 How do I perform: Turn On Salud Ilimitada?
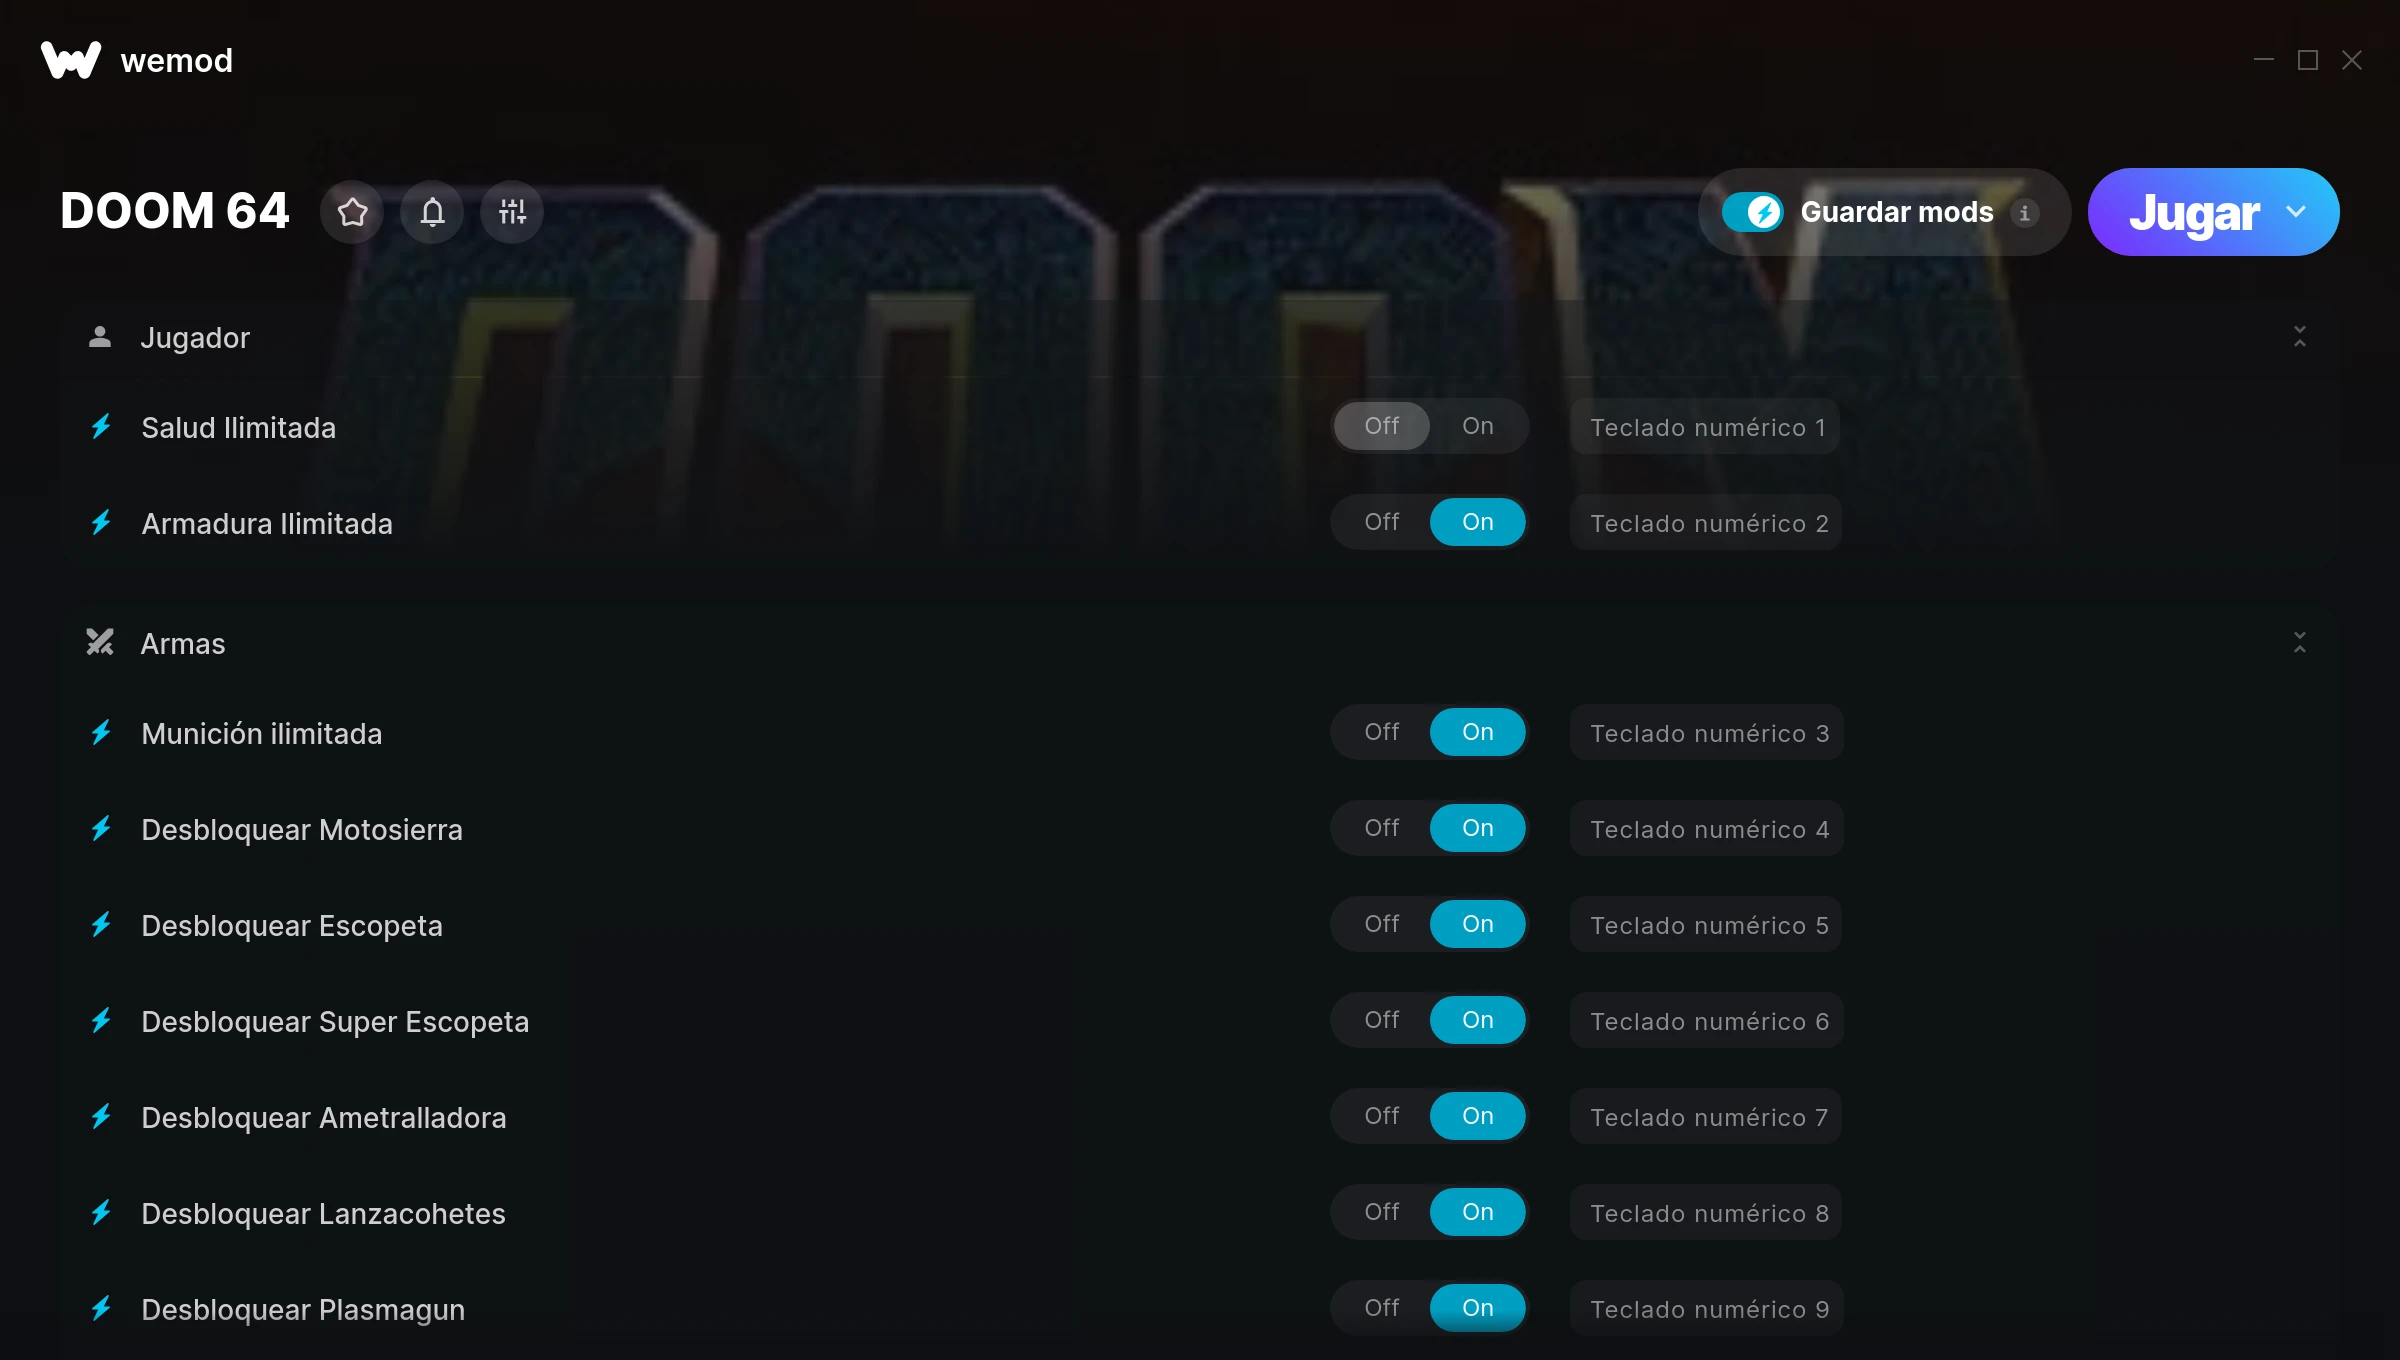click(1477, 426)
